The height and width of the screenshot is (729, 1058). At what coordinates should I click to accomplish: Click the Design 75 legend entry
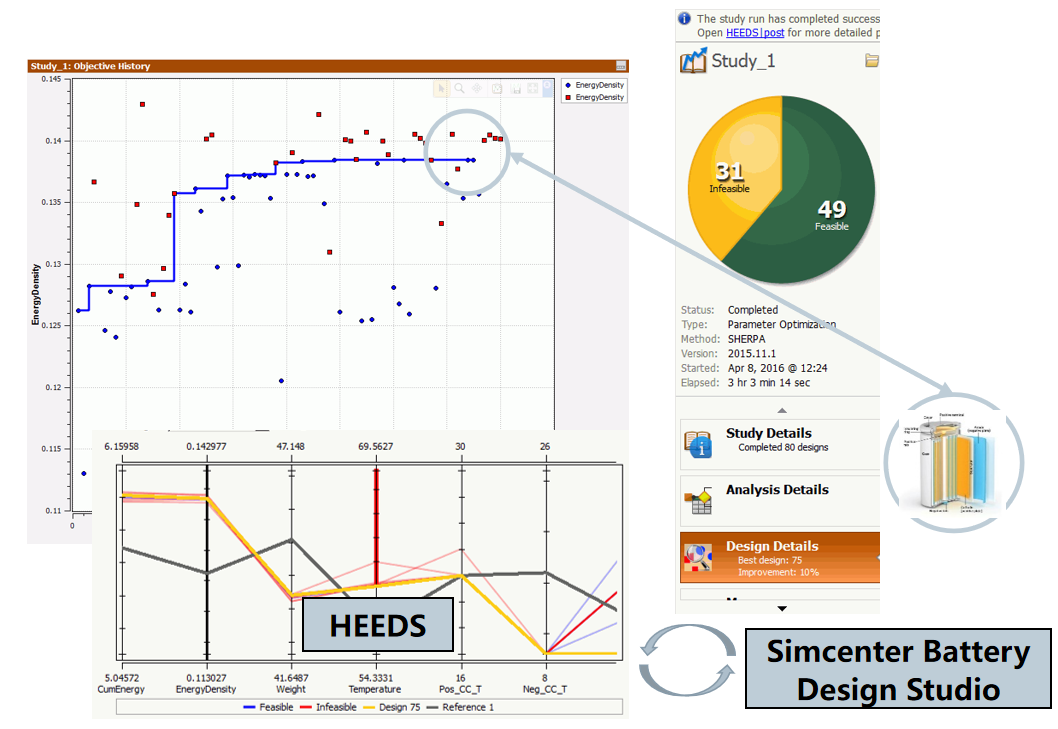pyautogui.click(x=391, y=707)
